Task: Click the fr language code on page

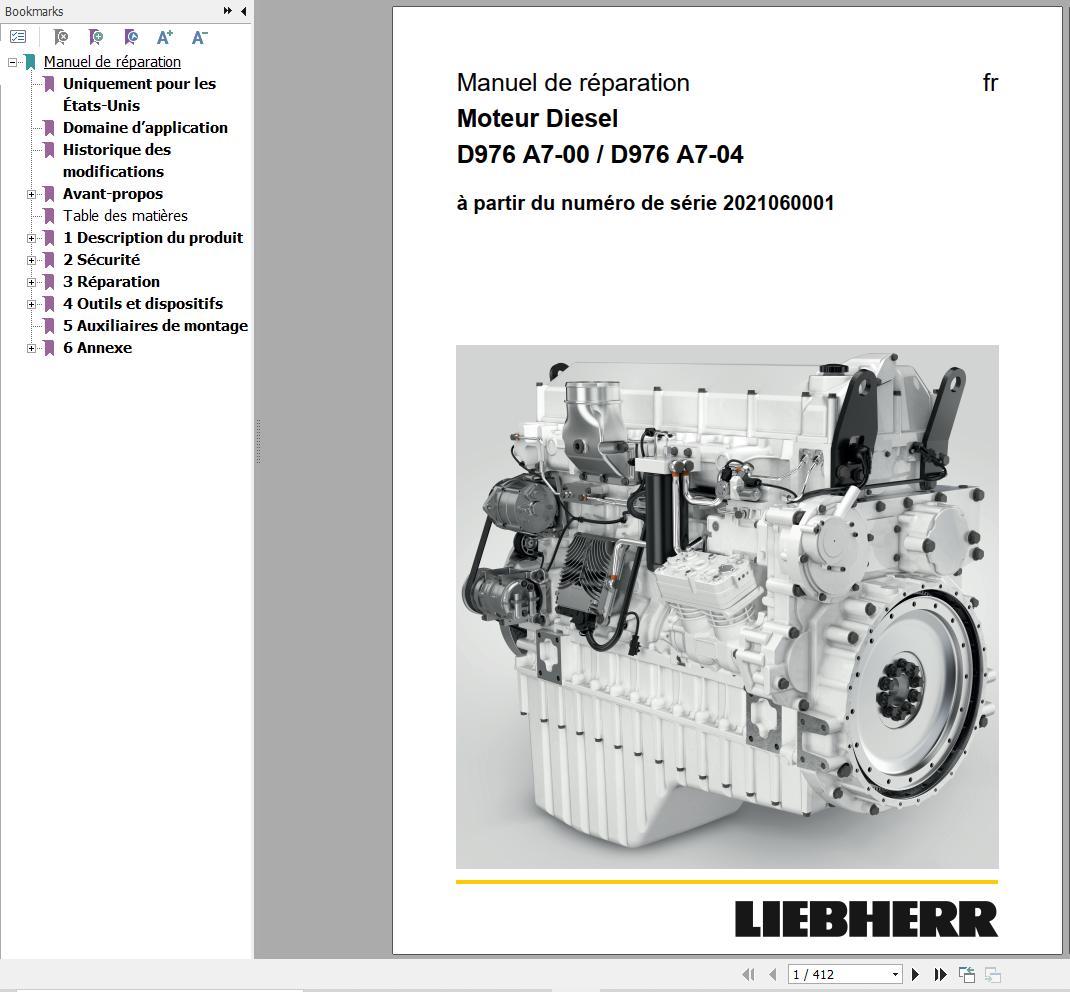Action: [x=990, y=83]
